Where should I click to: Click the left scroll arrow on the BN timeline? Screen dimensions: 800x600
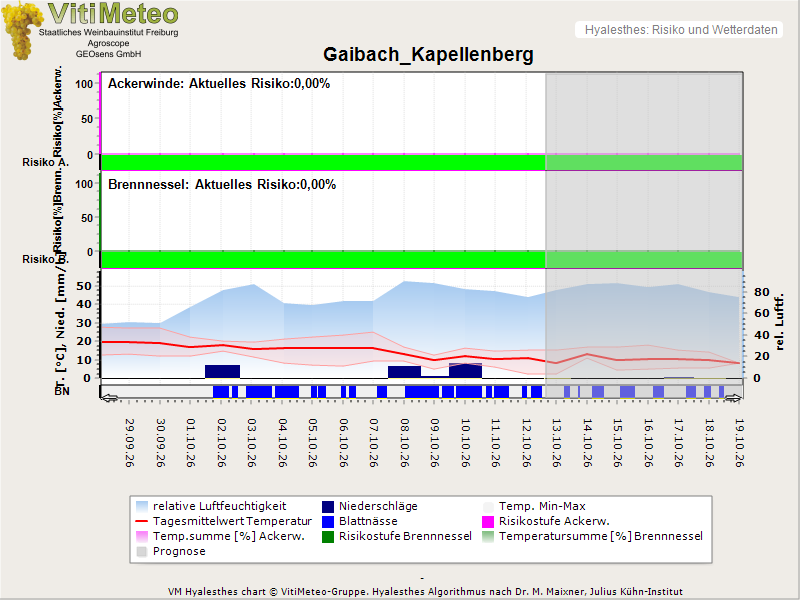(109, 397)
